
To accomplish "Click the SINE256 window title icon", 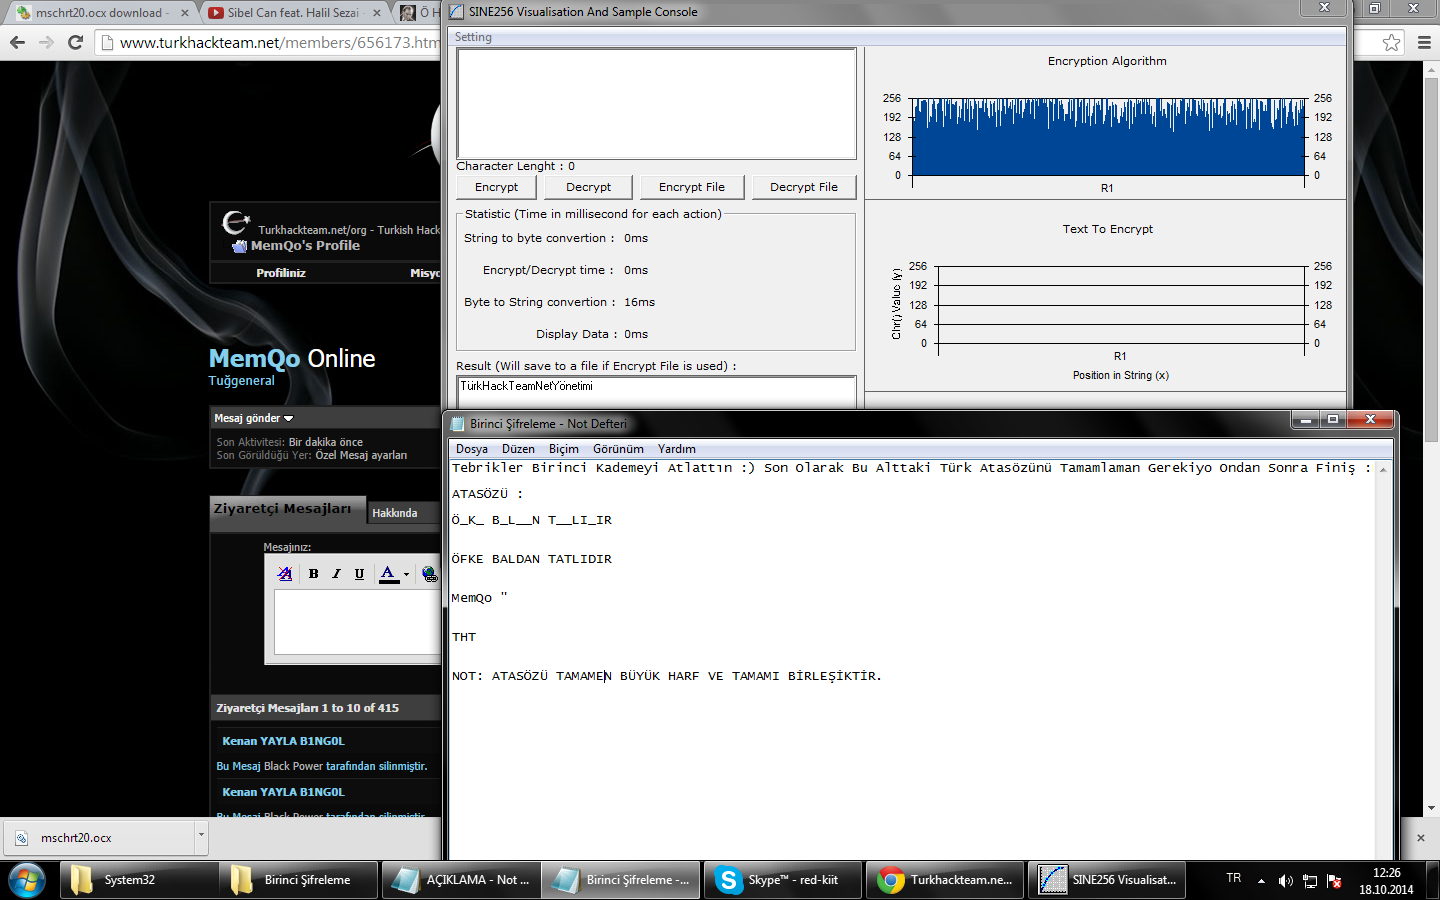I will (x=456, y=12).
